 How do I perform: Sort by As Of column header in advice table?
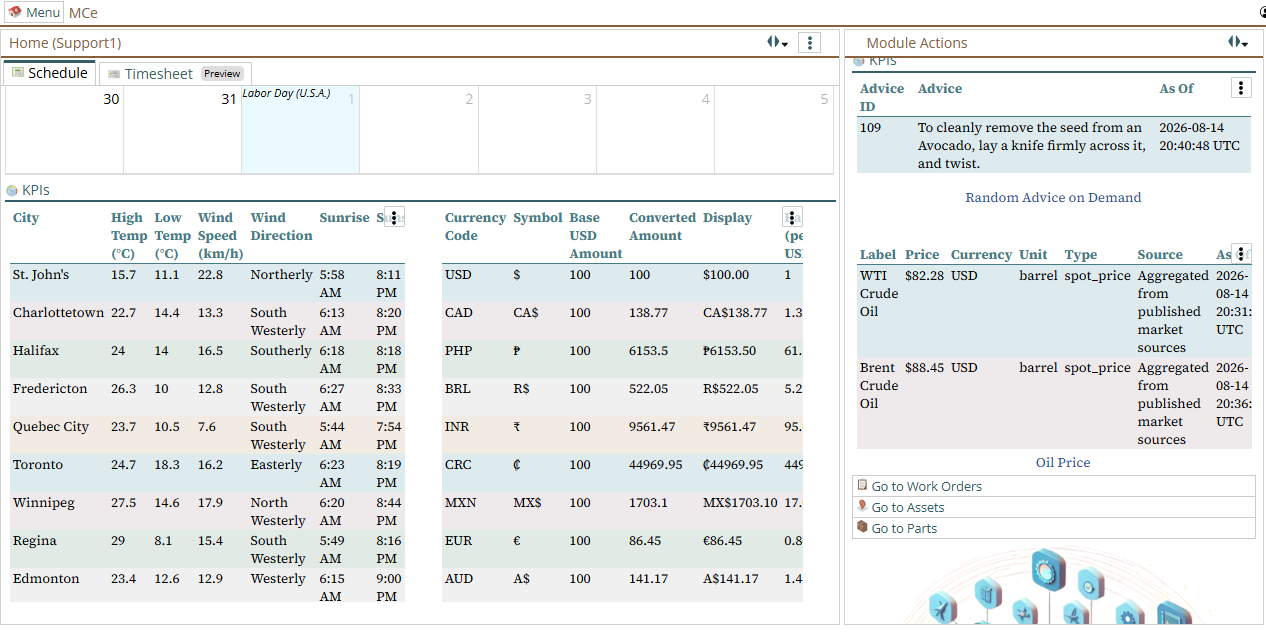pos(1177,89)
